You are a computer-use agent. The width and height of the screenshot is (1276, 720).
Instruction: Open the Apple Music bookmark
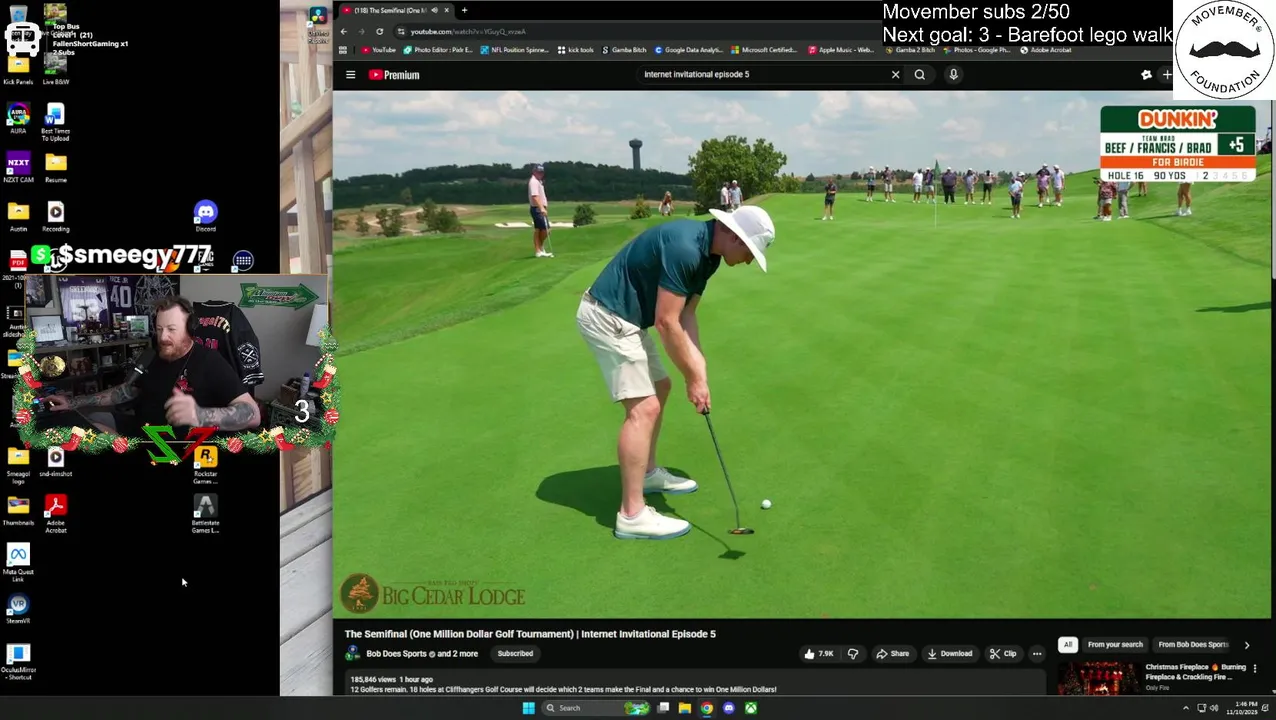pyautogui.click(x=840, y=50)
